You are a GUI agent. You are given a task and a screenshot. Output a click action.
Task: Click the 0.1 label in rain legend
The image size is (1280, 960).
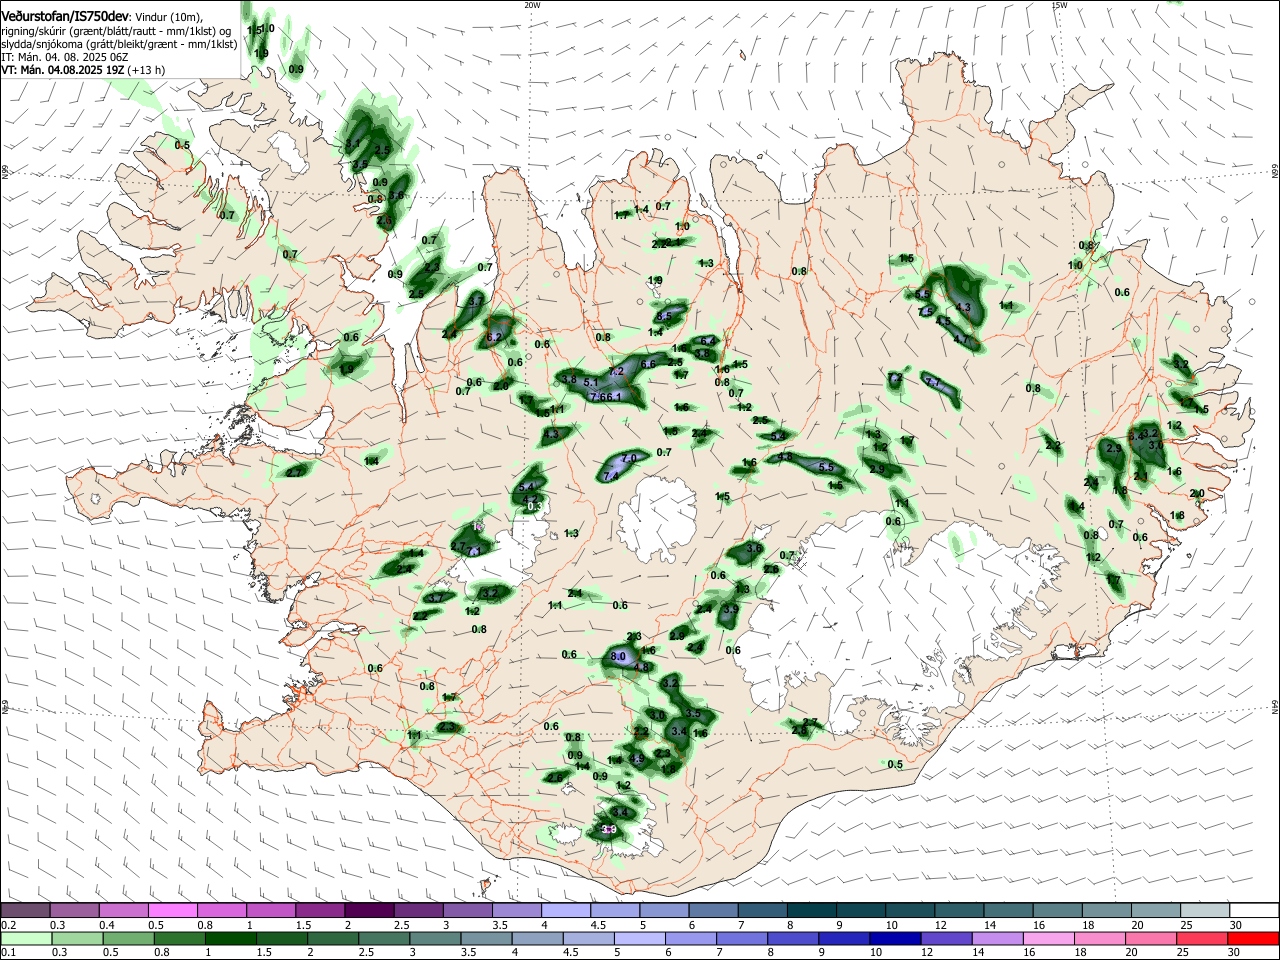click(x=9, y=952)
